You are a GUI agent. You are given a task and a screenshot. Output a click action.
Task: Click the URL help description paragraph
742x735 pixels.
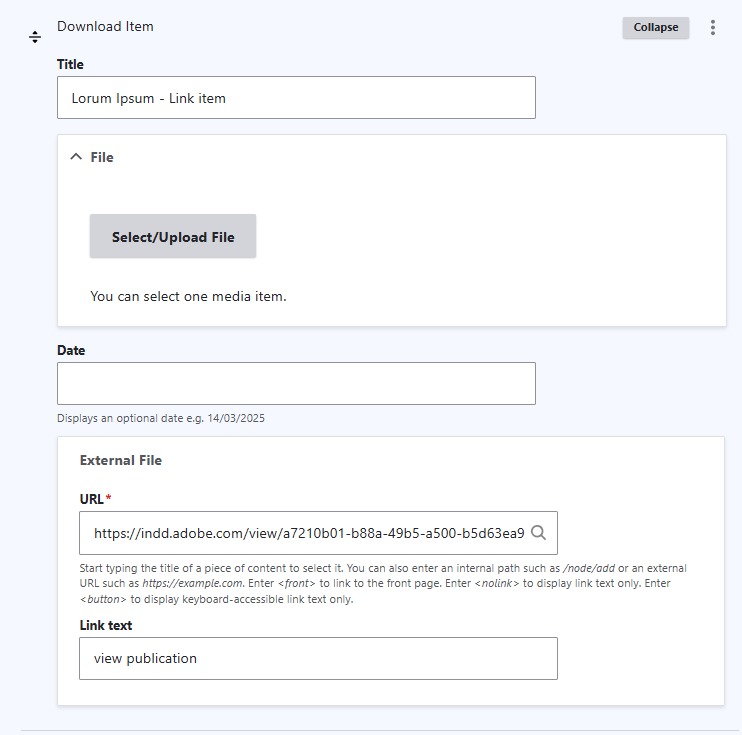pos(383,584)
